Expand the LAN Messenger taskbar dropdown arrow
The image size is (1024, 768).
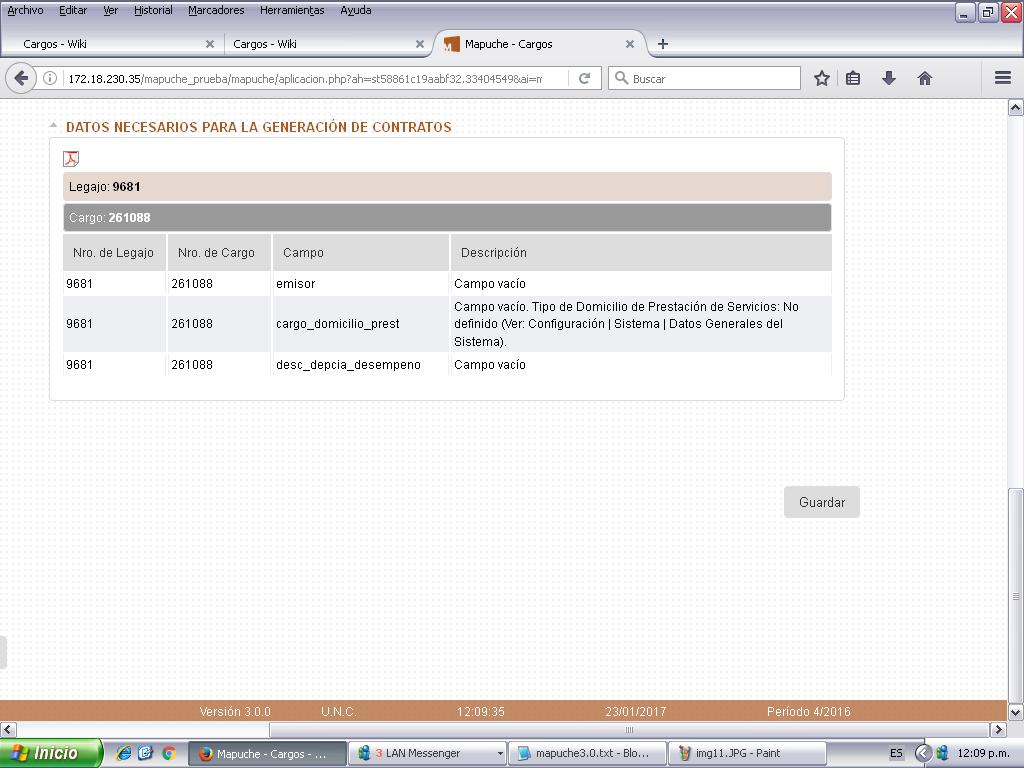(x=500, y=753)
